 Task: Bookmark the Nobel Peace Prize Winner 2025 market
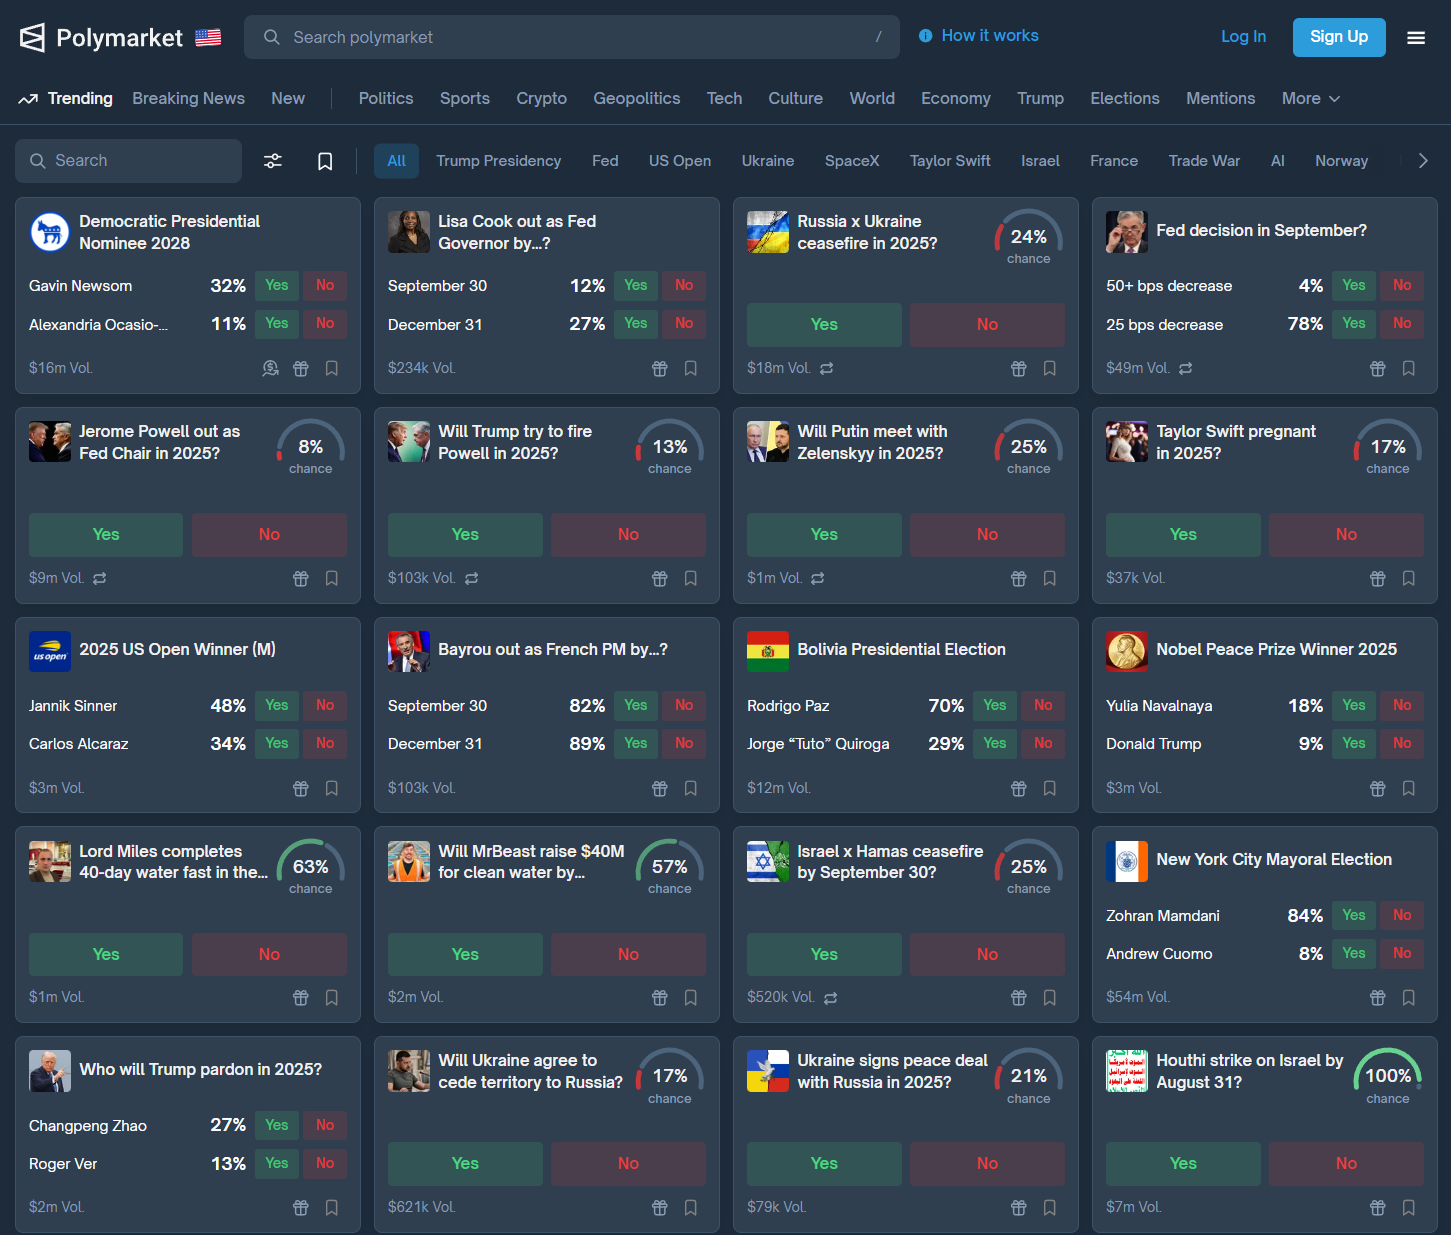tap(1408, 788)
